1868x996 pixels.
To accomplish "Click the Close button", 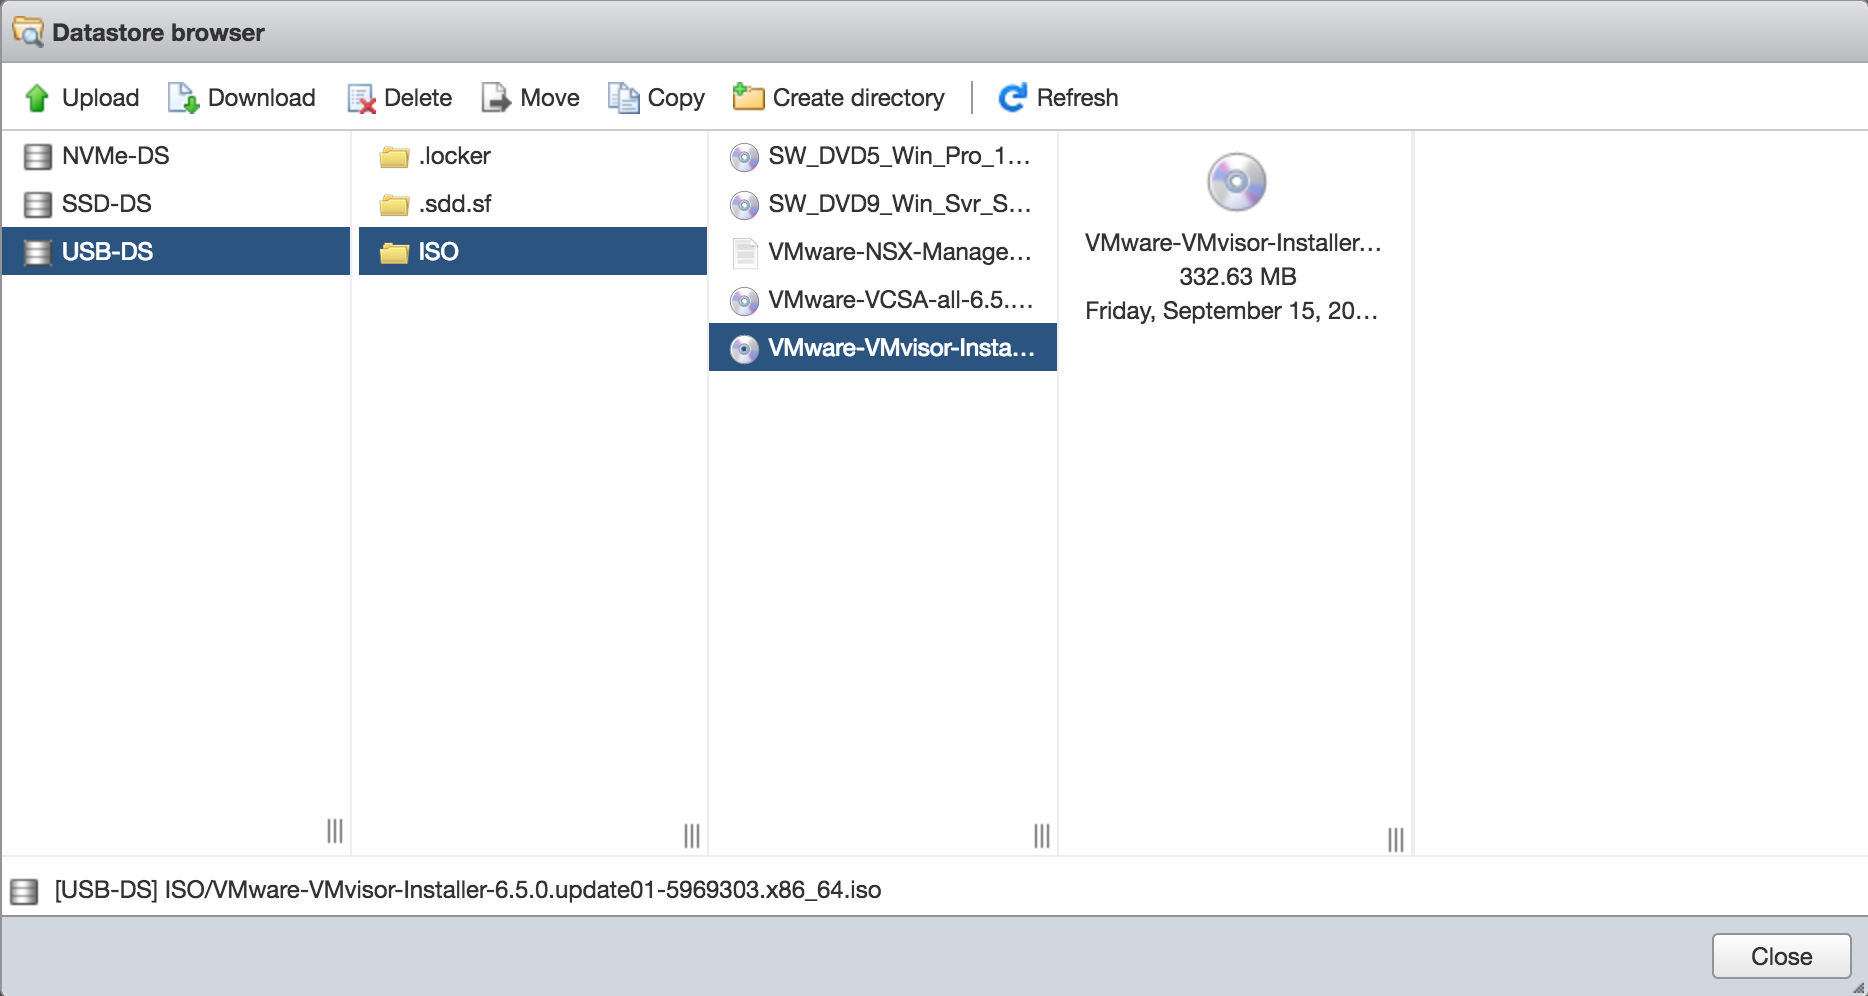I will pos(1782,957).
